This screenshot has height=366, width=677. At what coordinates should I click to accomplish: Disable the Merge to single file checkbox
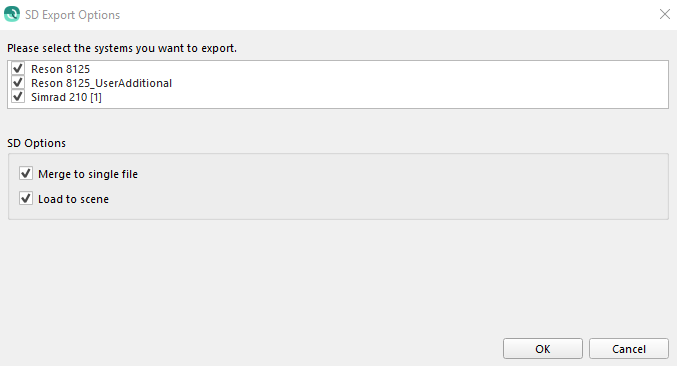click(26, 174)
